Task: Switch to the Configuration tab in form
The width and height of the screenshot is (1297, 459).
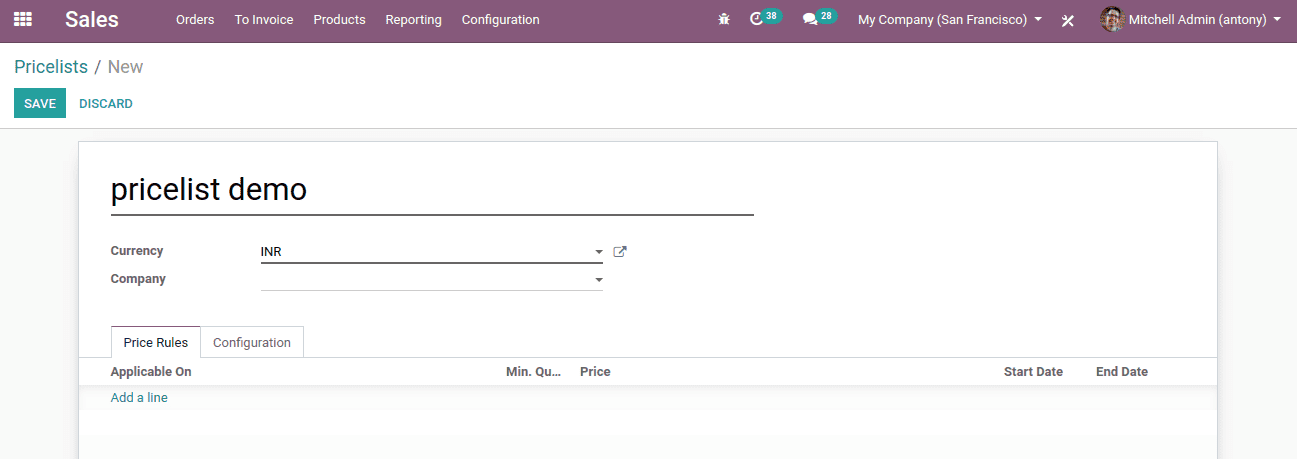Action: (x=252, y=342)
